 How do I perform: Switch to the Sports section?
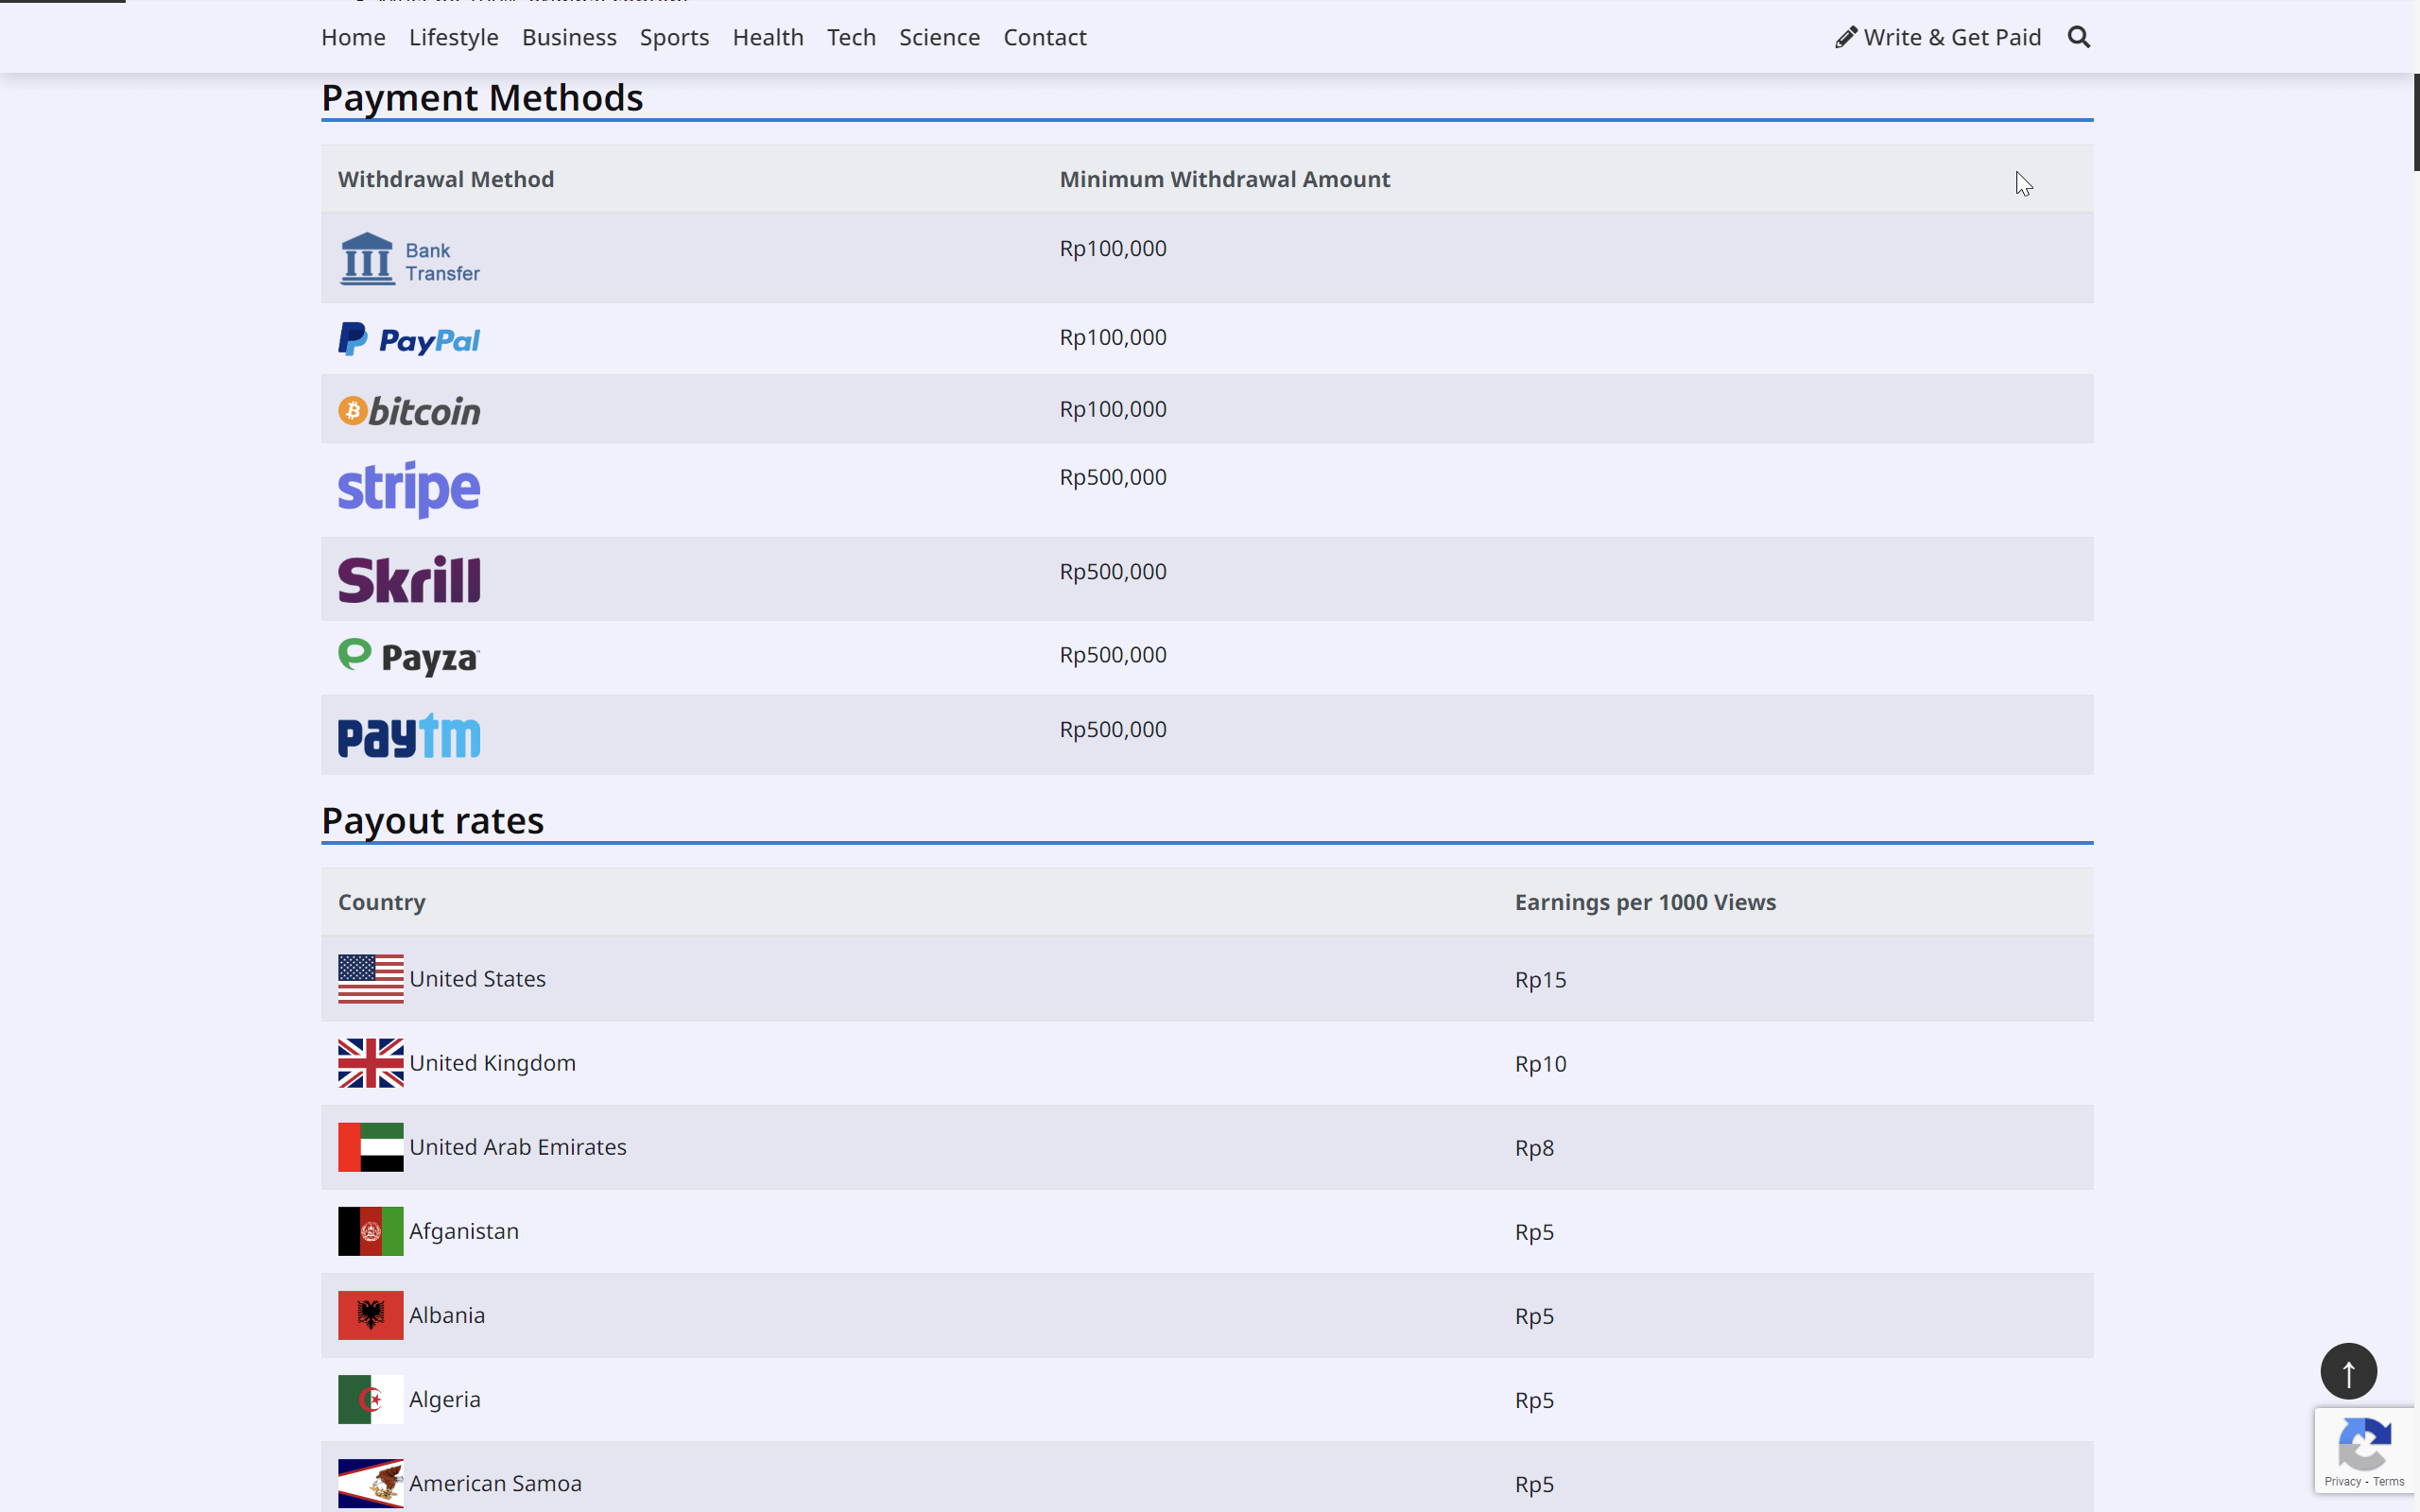point(675,37)
